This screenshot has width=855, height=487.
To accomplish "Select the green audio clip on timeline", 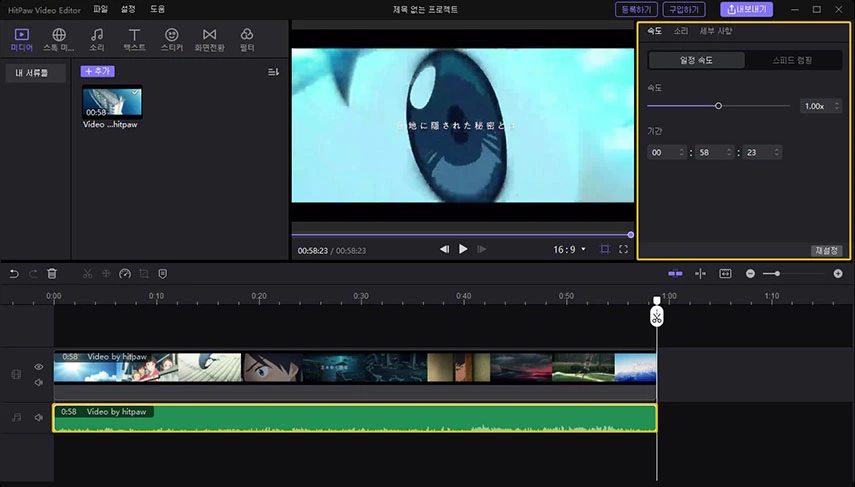I will (354, 418).
